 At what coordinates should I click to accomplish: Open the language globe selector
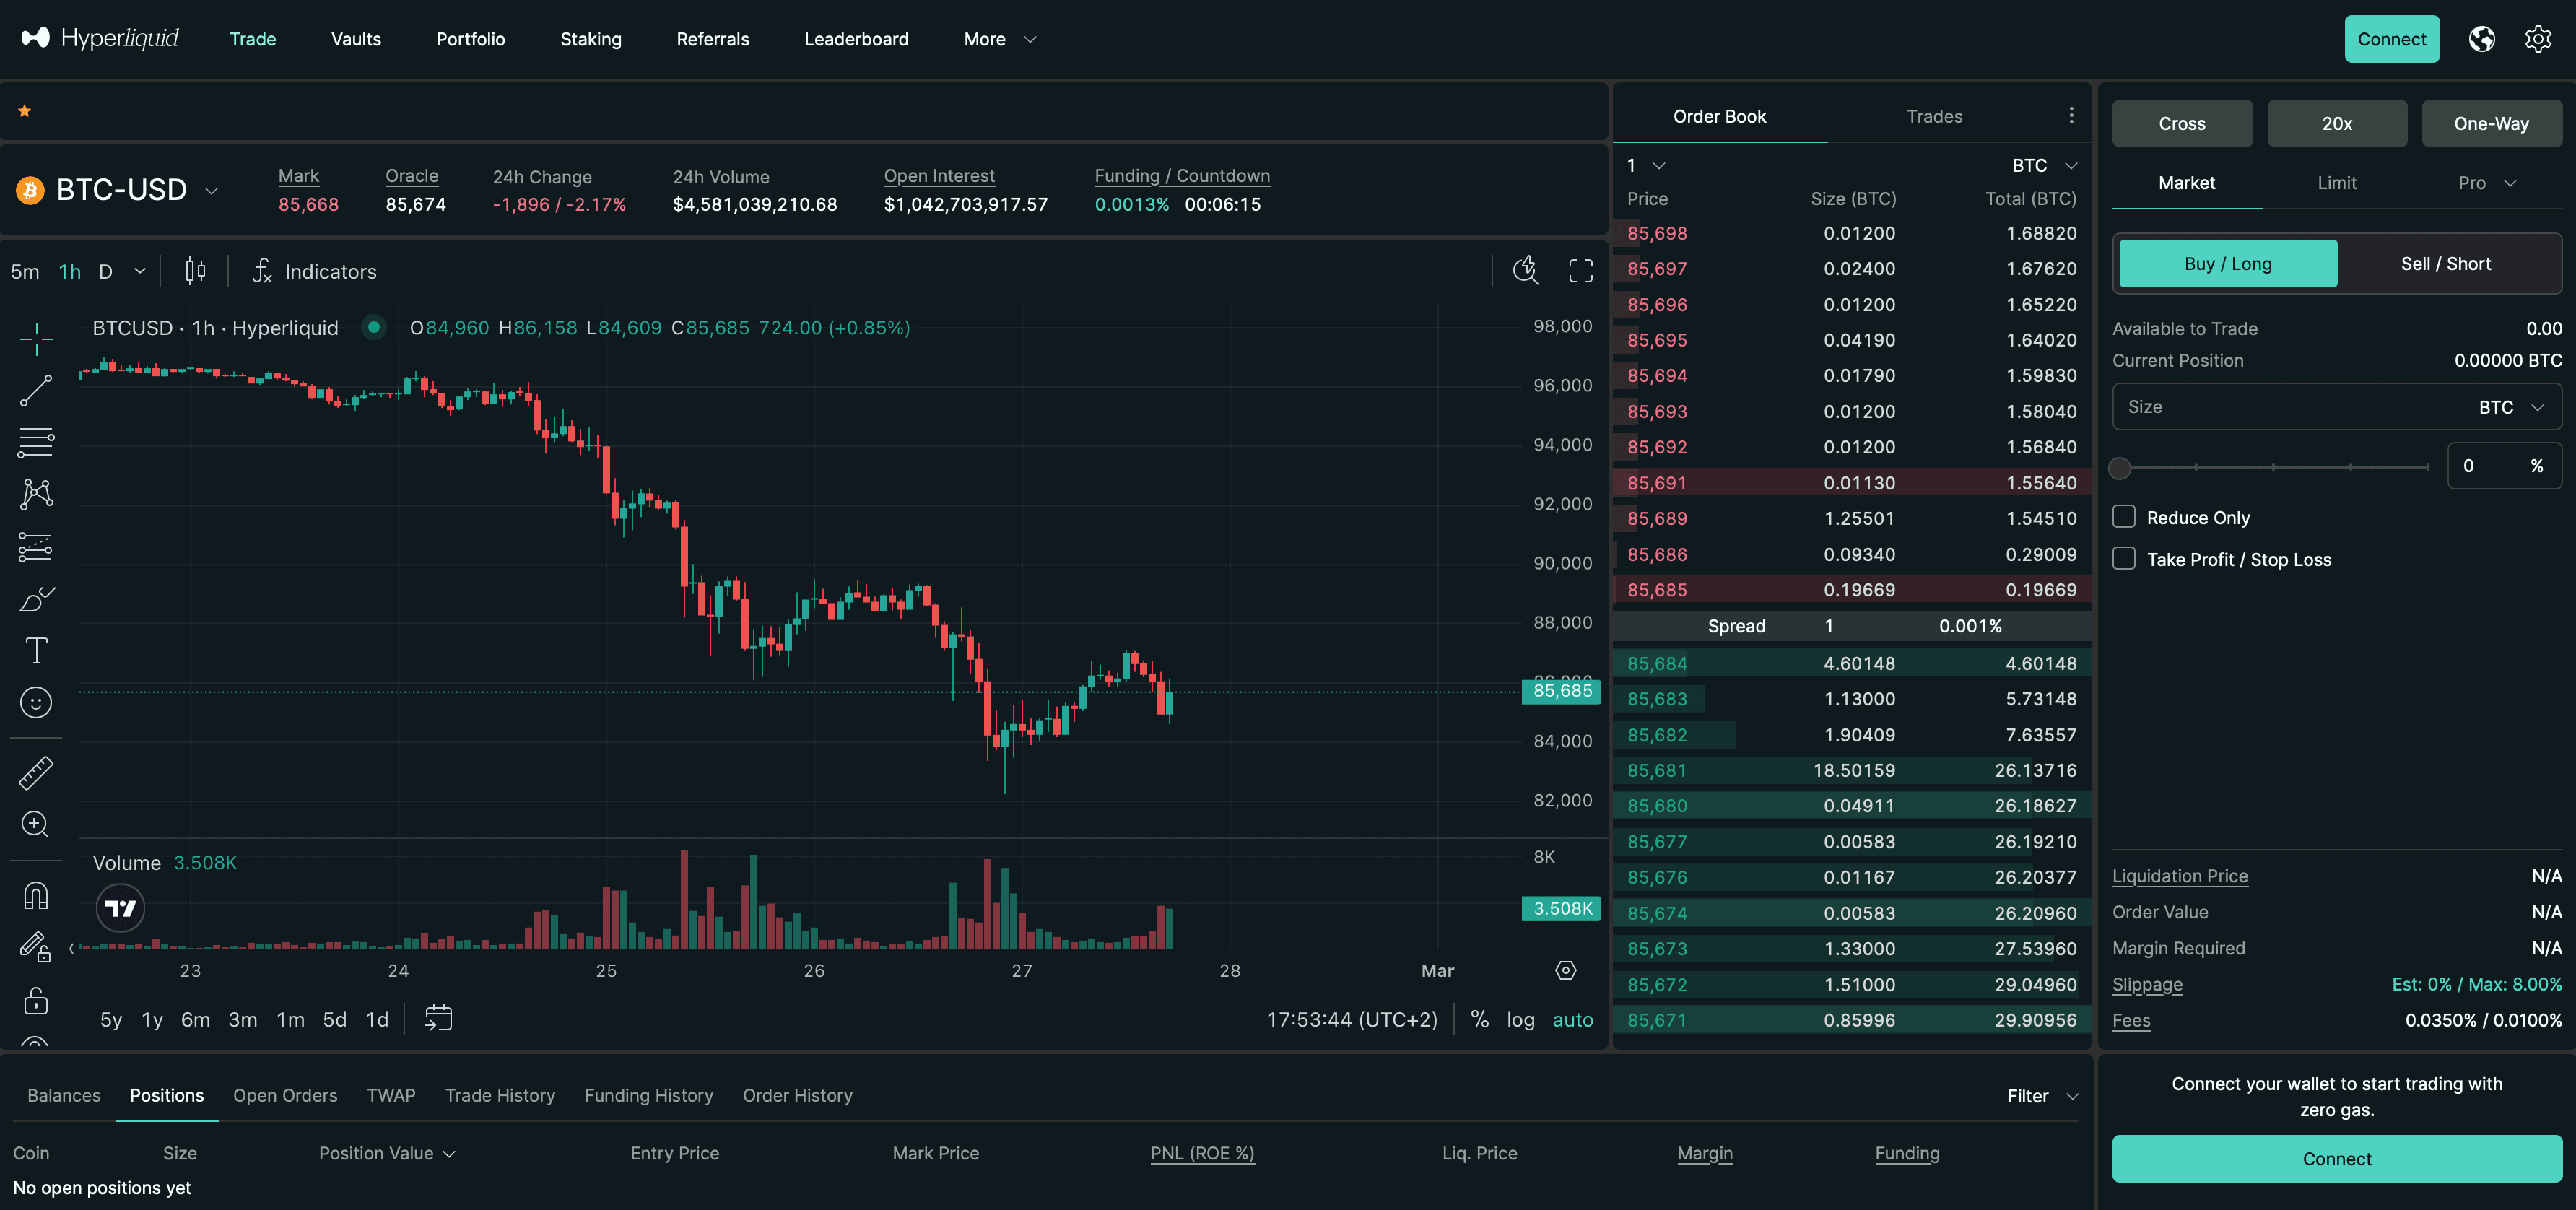point(2481,39)
